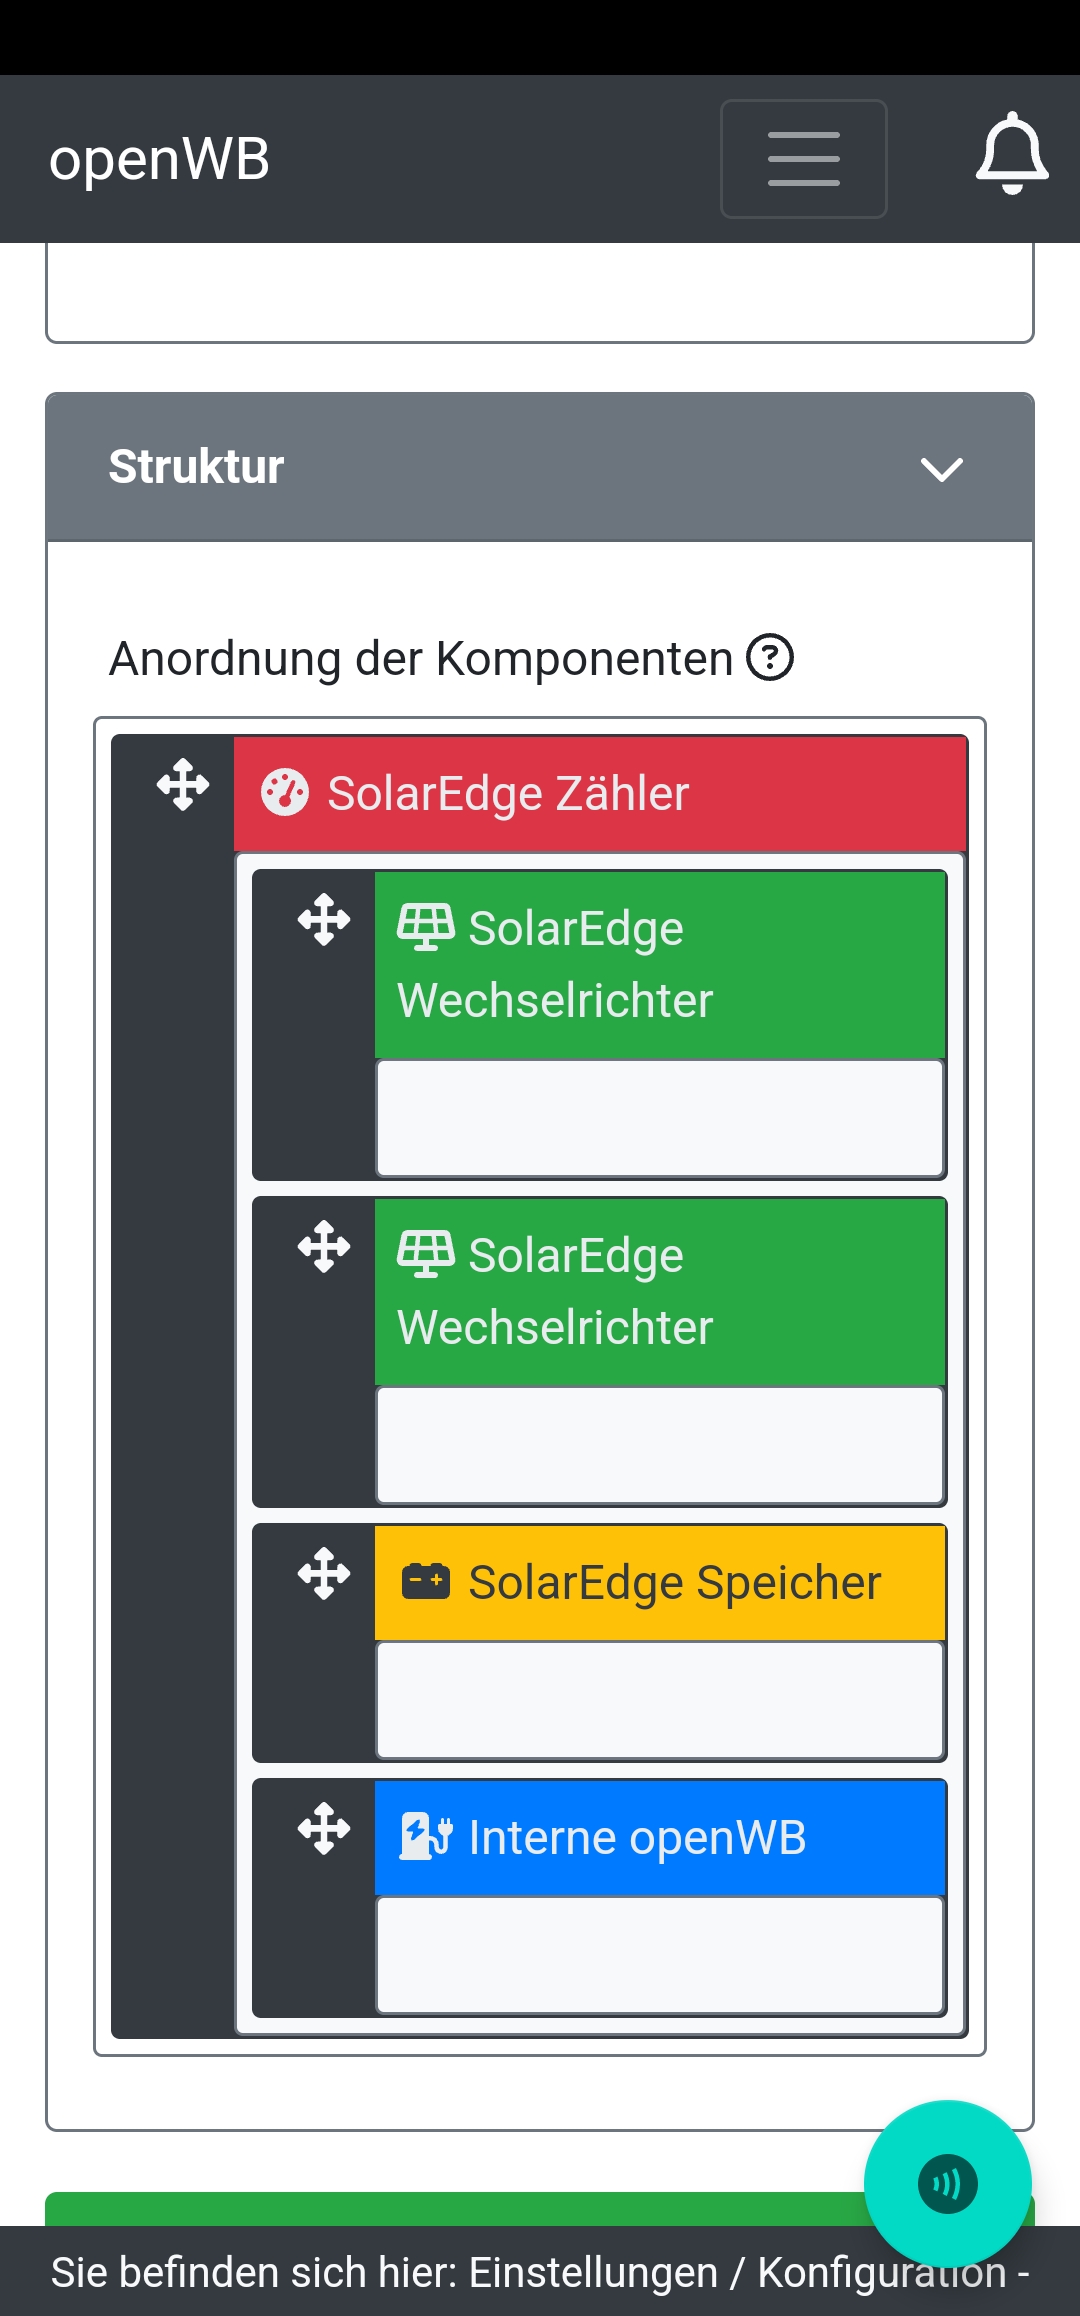Image resolution: width=1080 pixels, height=2316 pixels.
Task: Select the SolarEdge Speicher component
Action: pos(674,1583)
